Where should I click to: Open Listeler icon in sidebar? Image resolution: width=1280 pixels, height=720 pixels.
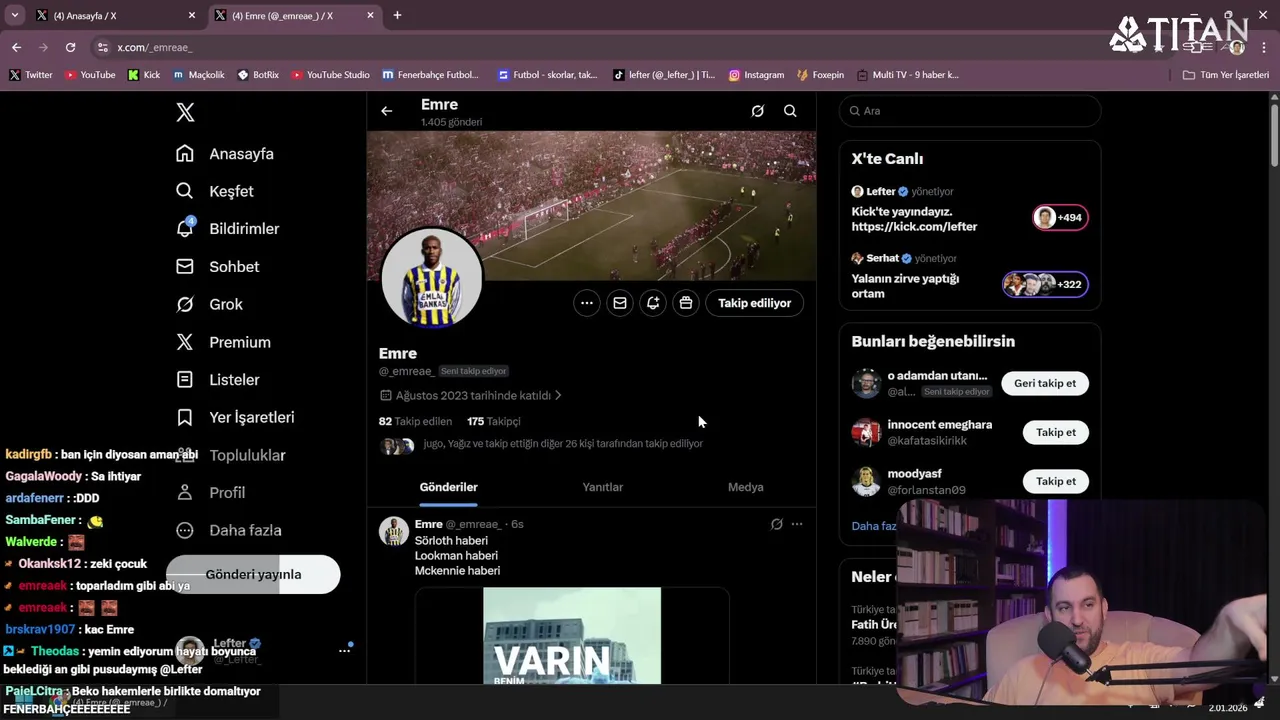click(x=185, y=380)
